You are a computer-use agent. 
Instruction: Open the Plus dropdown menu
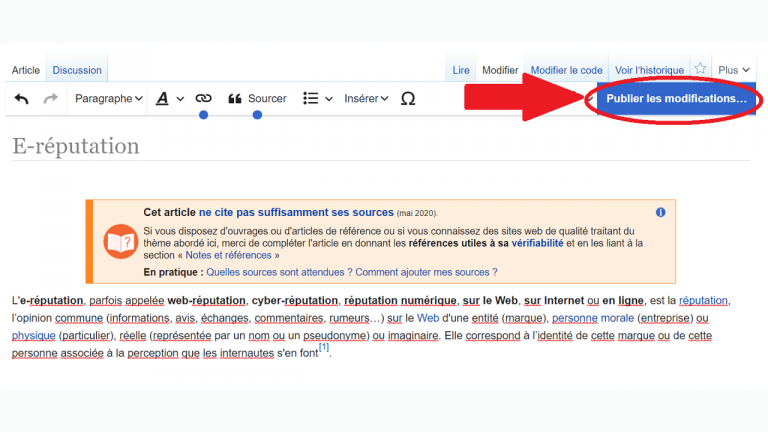pos(733,70)
